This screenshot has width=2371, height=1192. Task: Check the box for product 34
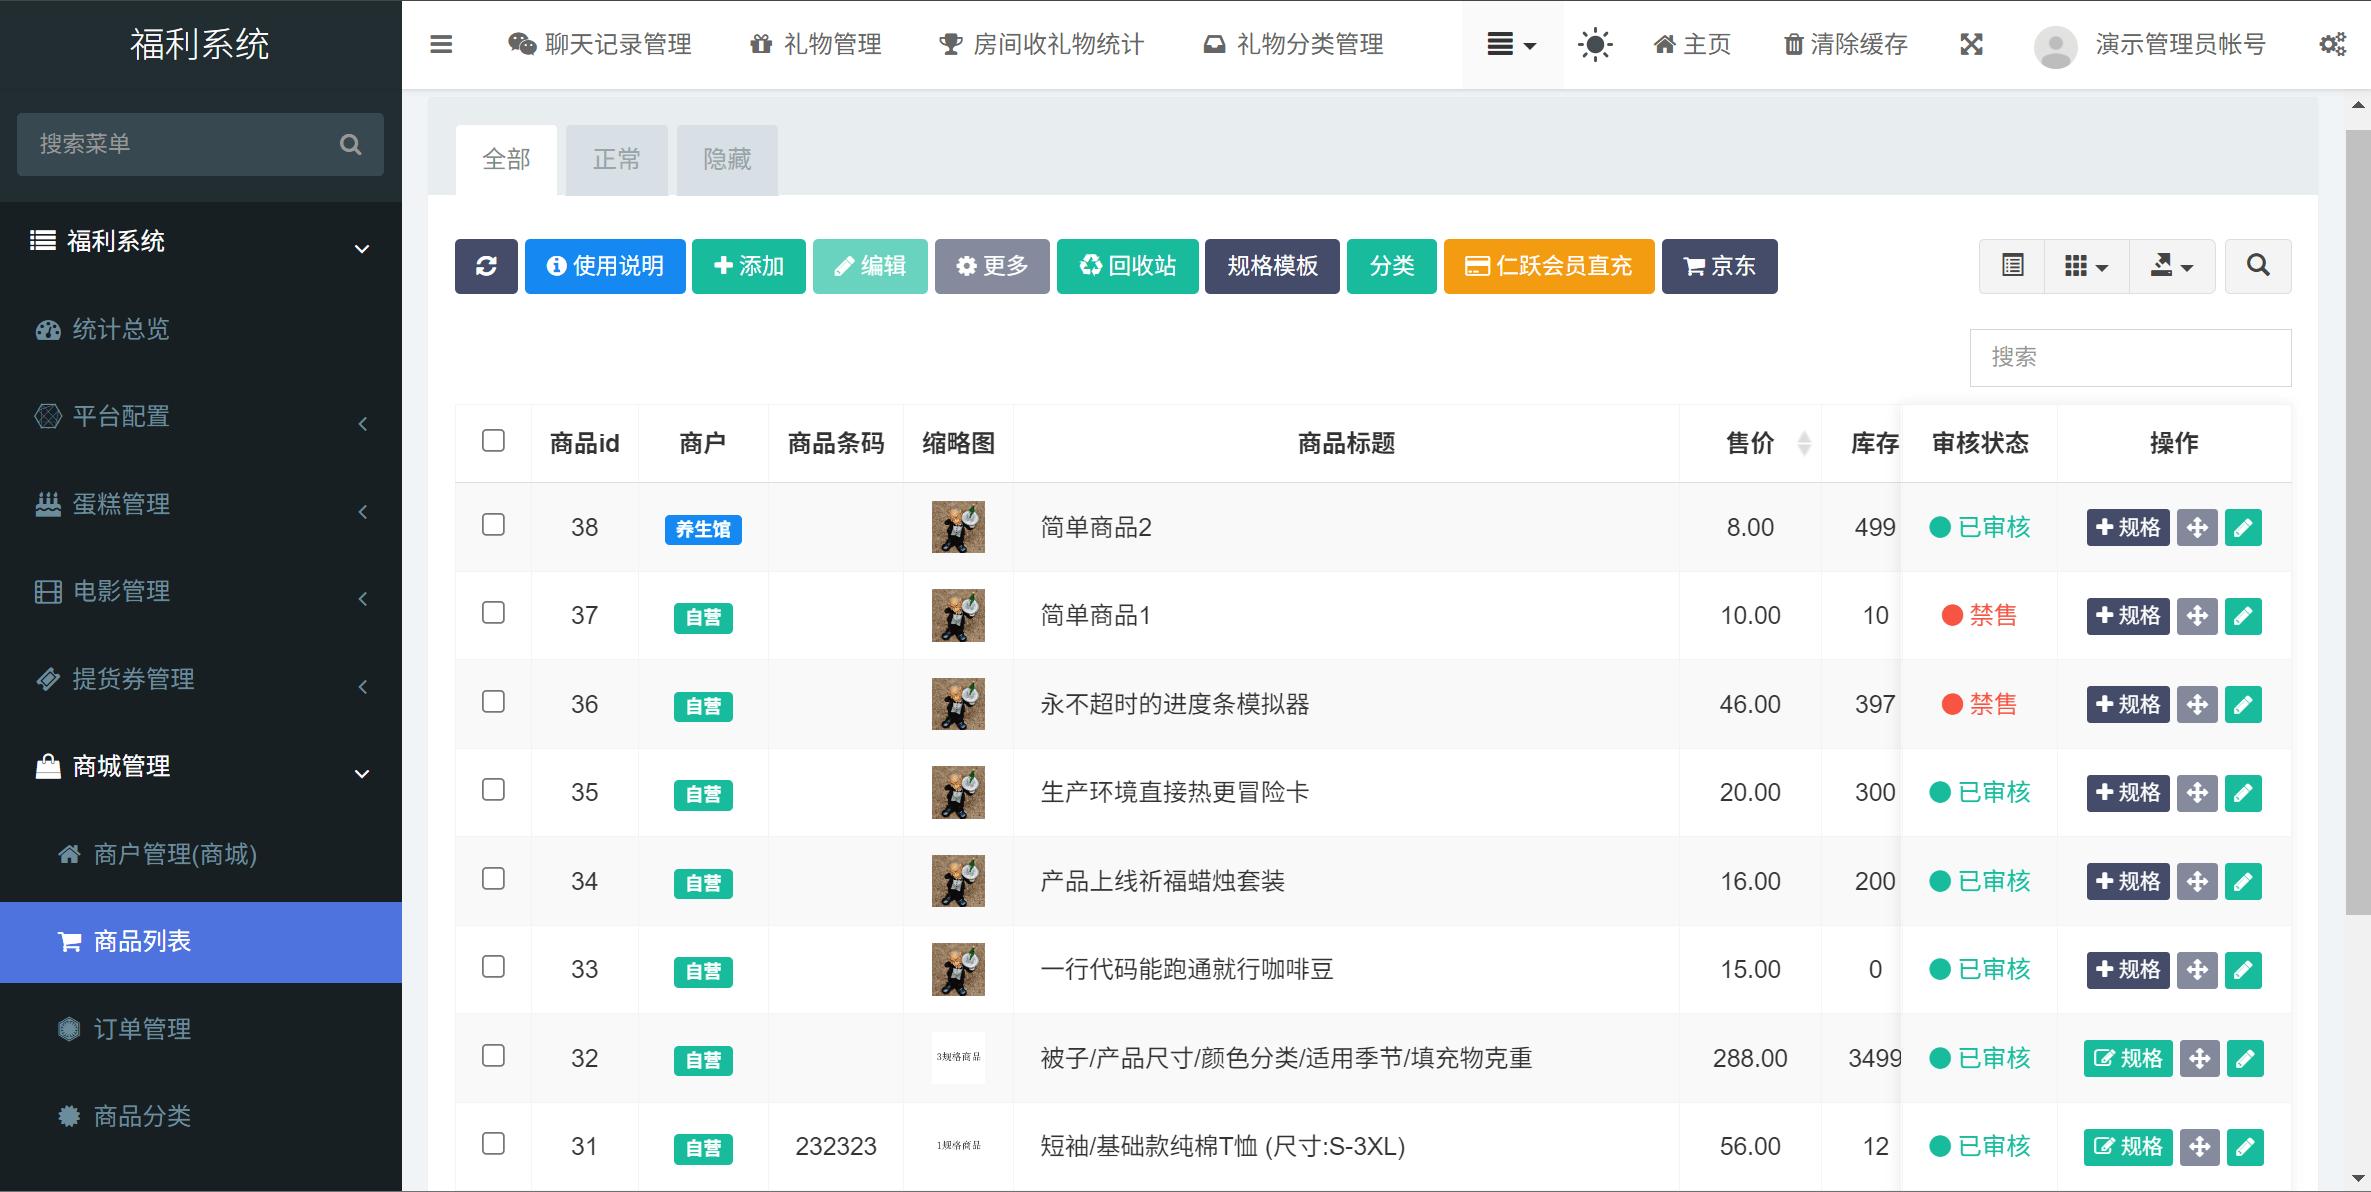click(493, 879)
